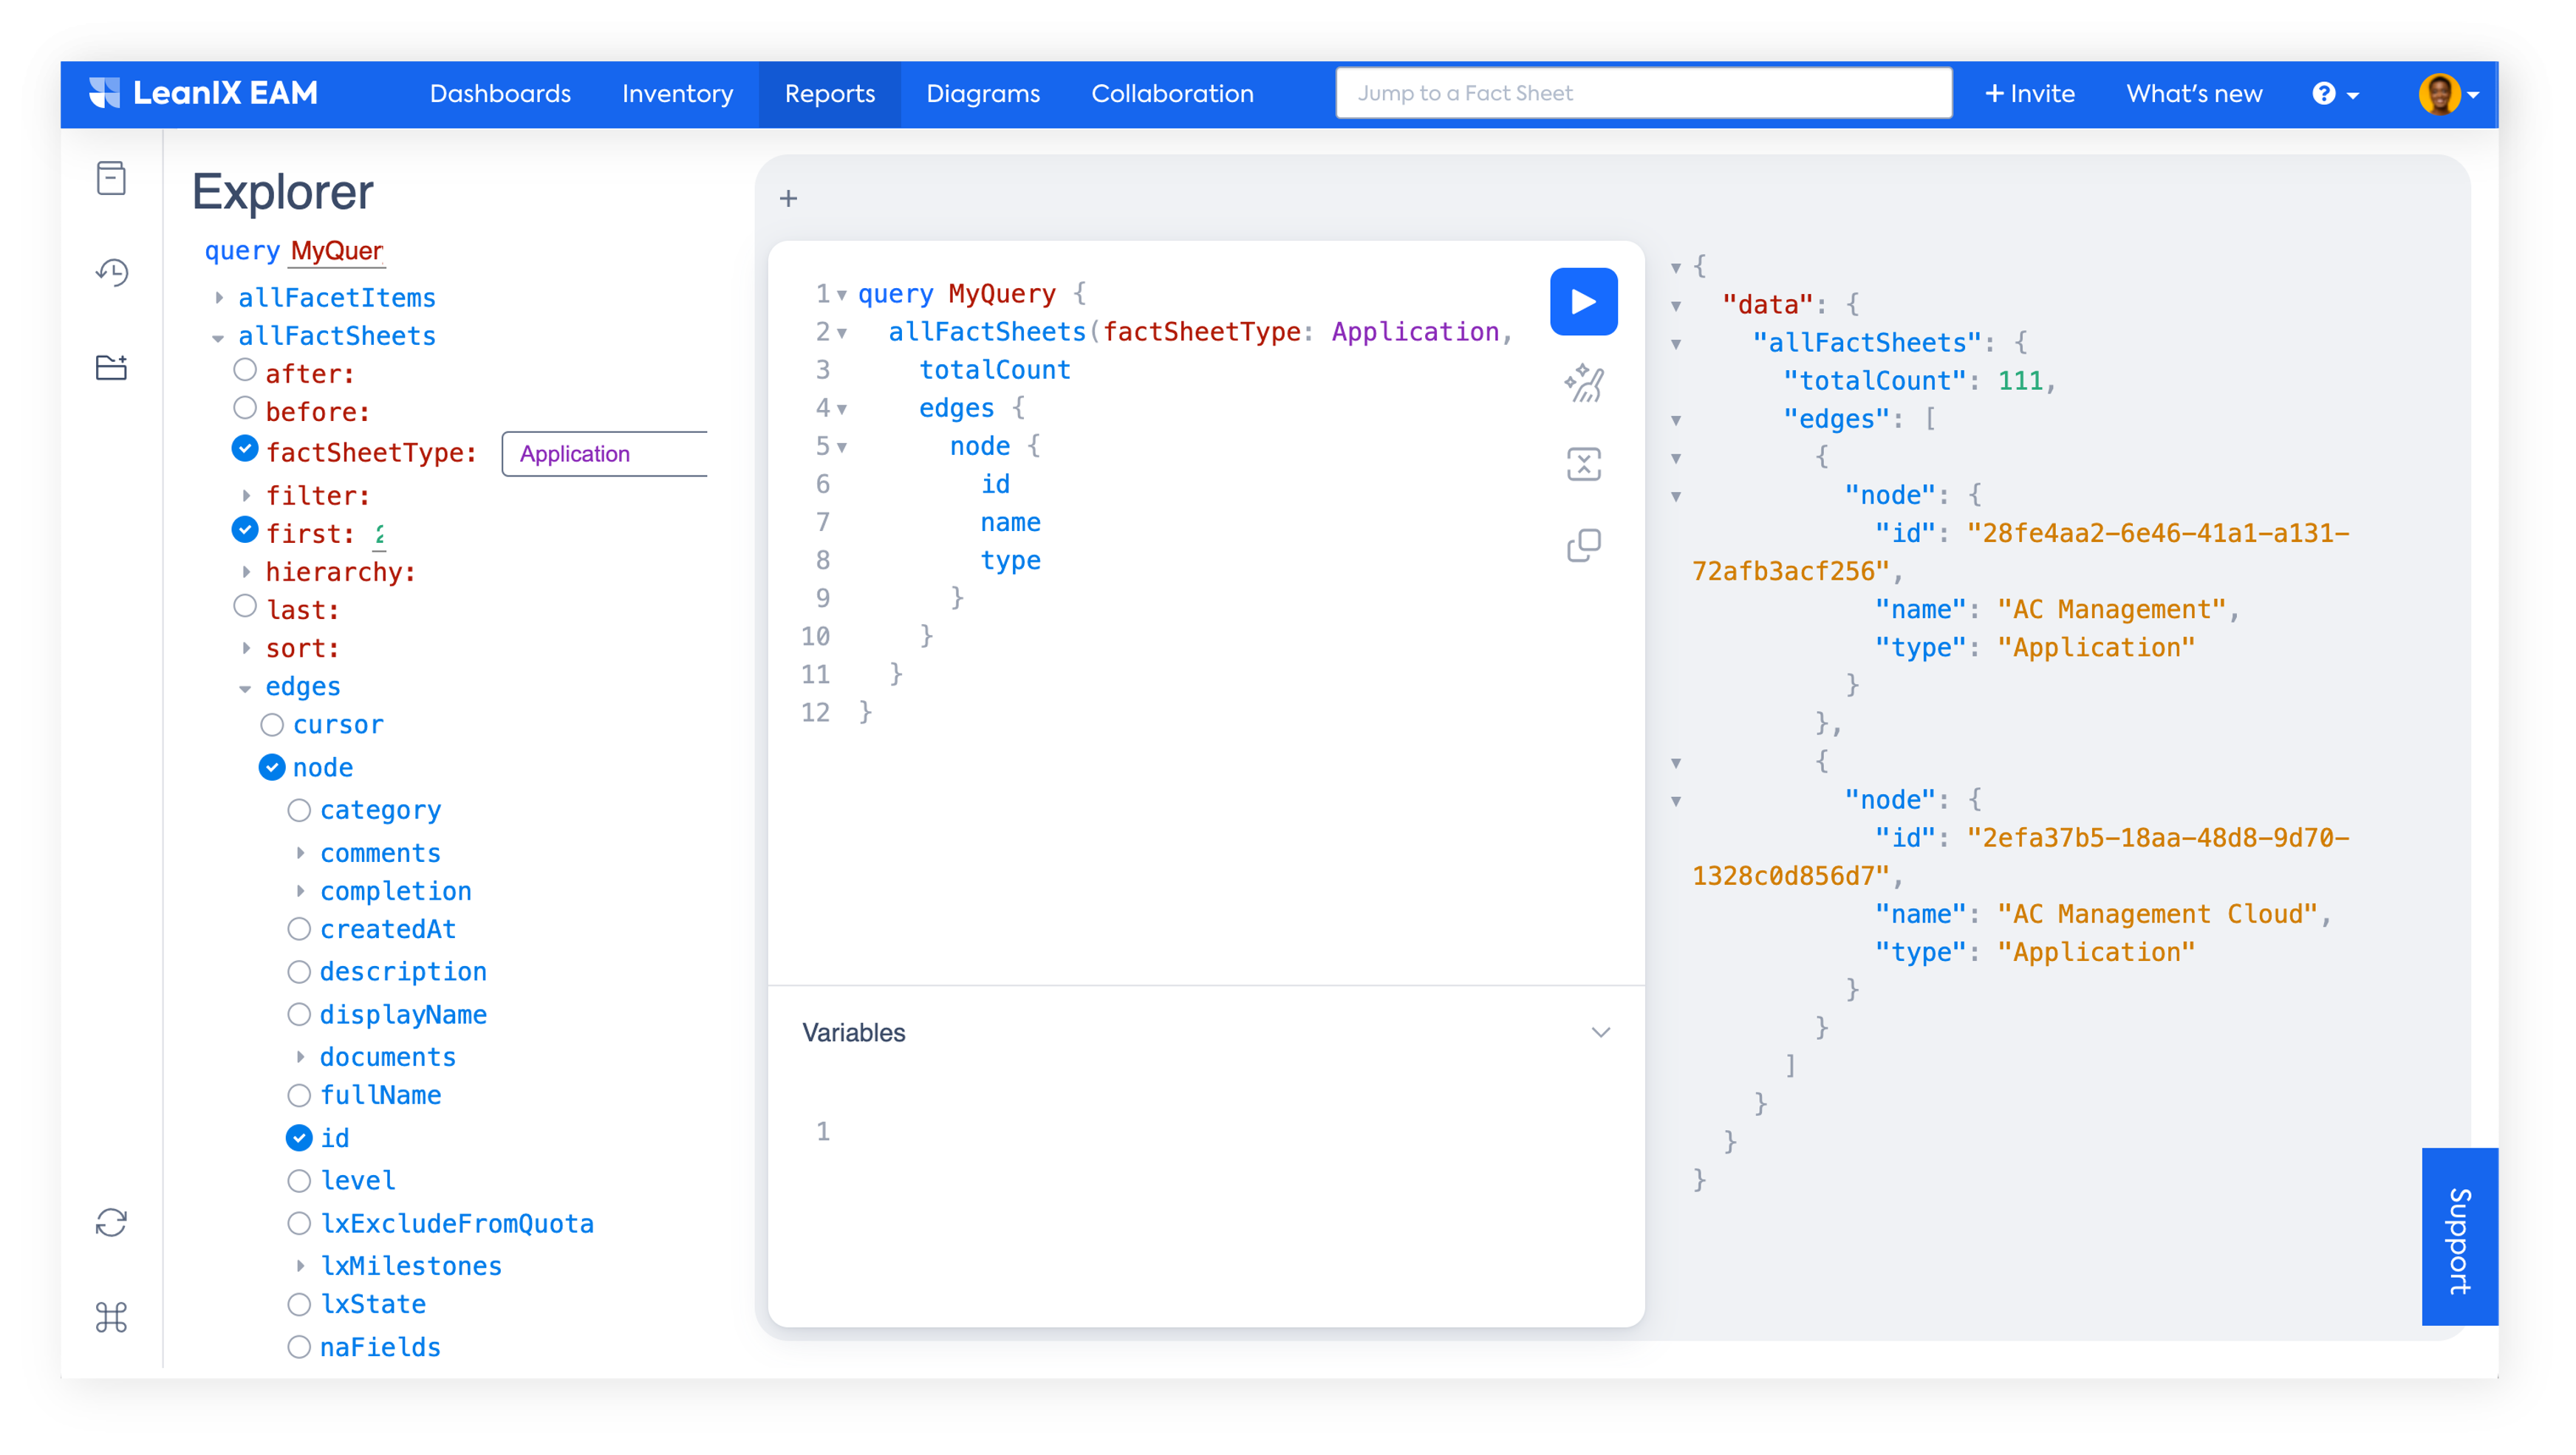Uncheck the first: argument
Viewport: 2576px width, 1455px height.
pos(244,530)
